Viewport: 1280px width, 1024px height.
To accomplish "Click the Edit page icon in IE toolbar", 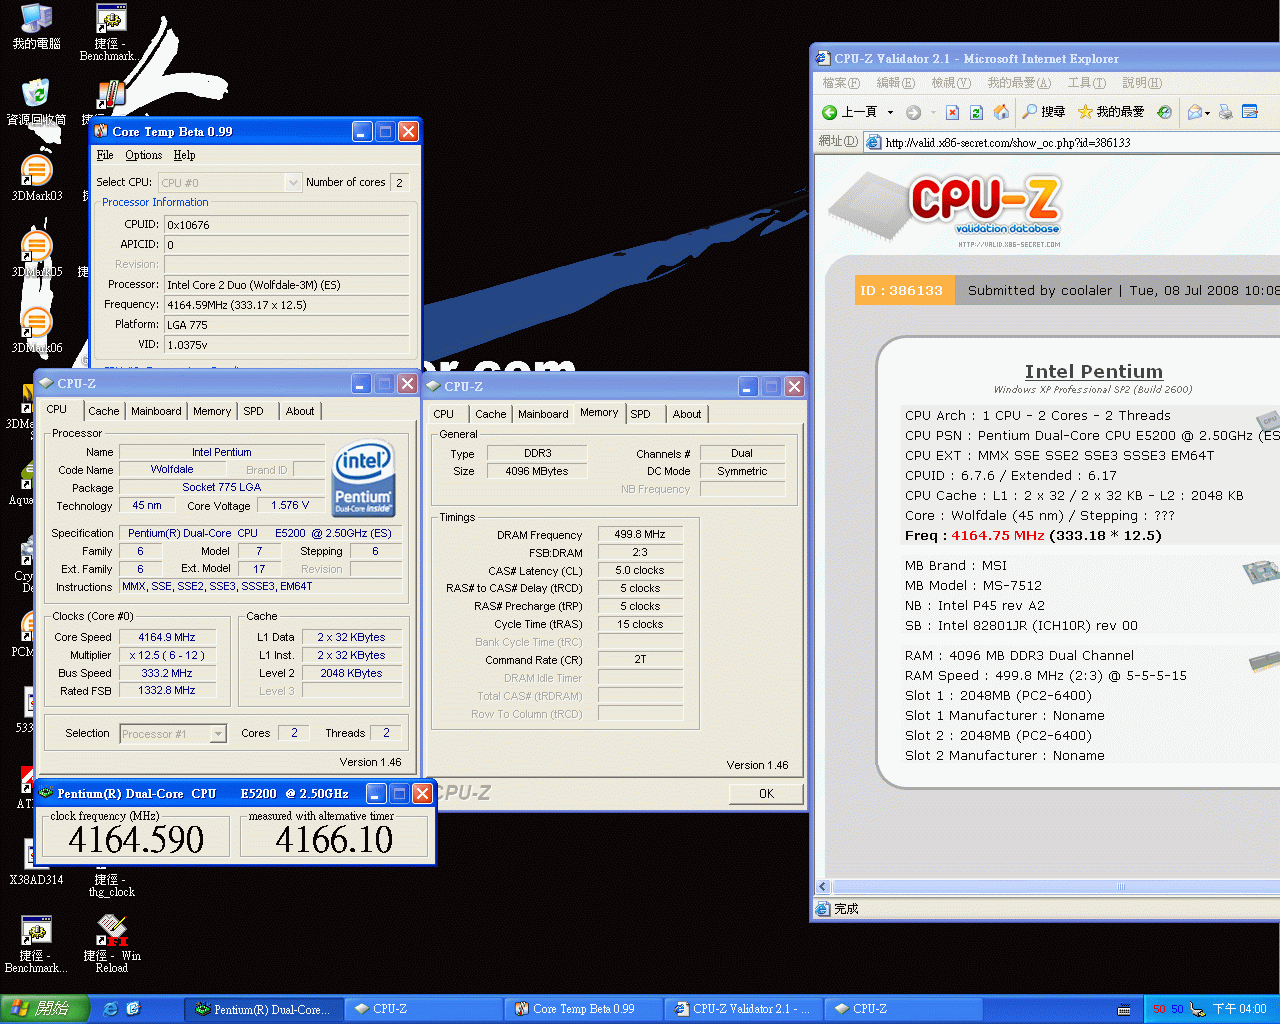I will (x=1250, y=112).
